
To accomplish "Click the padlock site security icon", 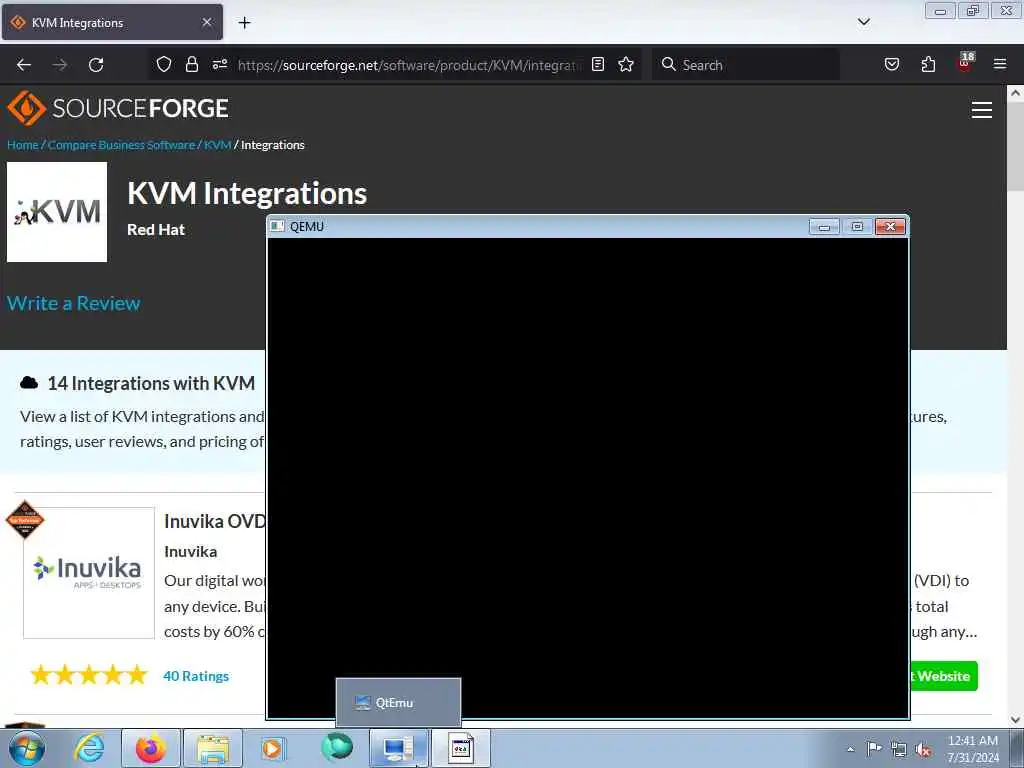I will pos(191,64).
